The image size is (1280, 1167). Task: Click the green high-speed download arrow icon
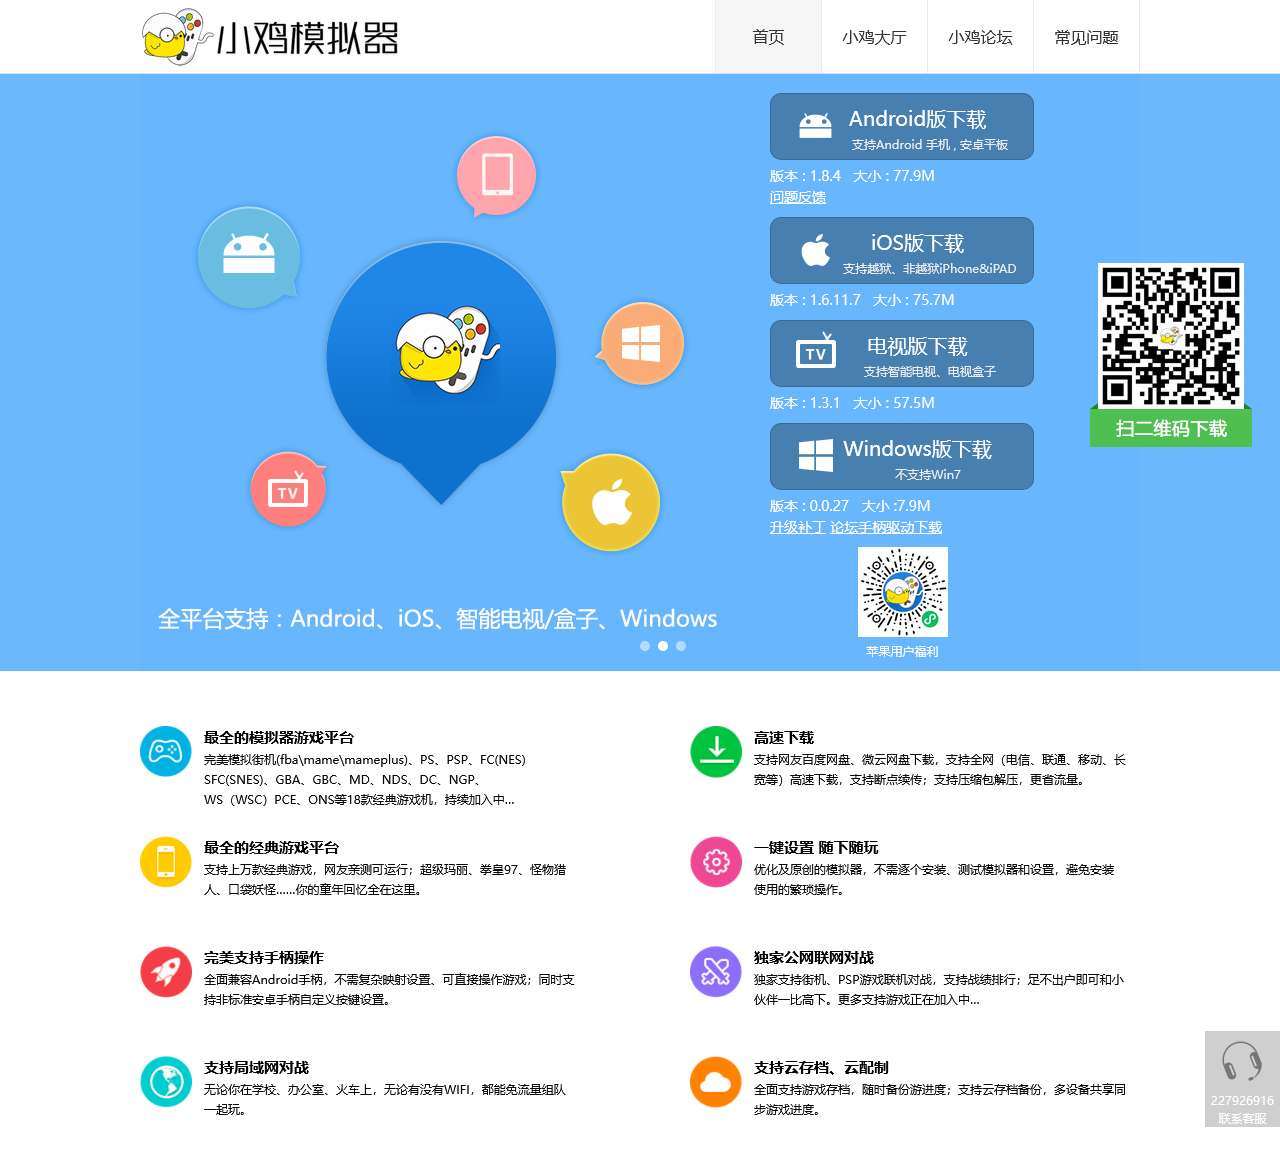point(715,751)
